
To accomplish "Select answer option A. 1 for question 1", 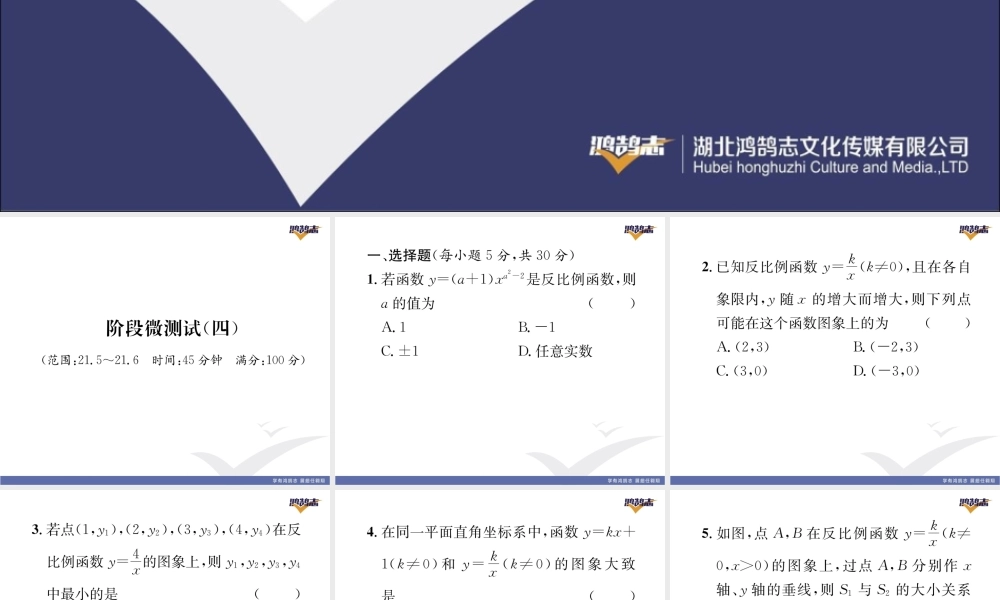I will tap(392, 327).
